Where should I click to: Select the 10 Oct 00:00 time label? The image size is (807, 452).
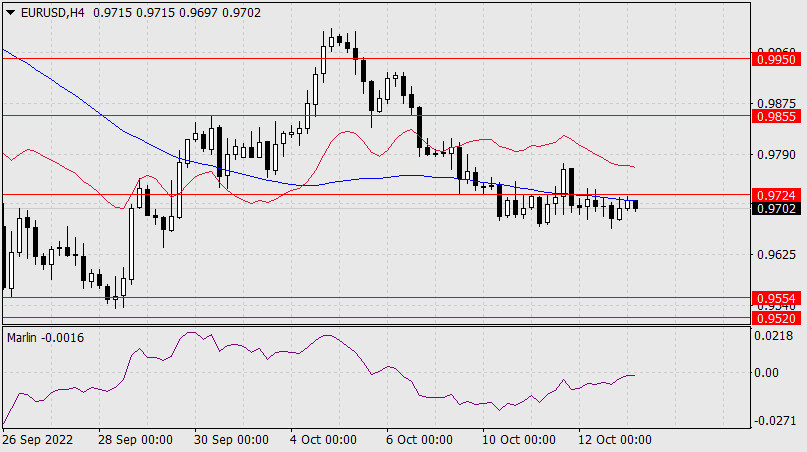pyautogui.click(x=517, y=440)
